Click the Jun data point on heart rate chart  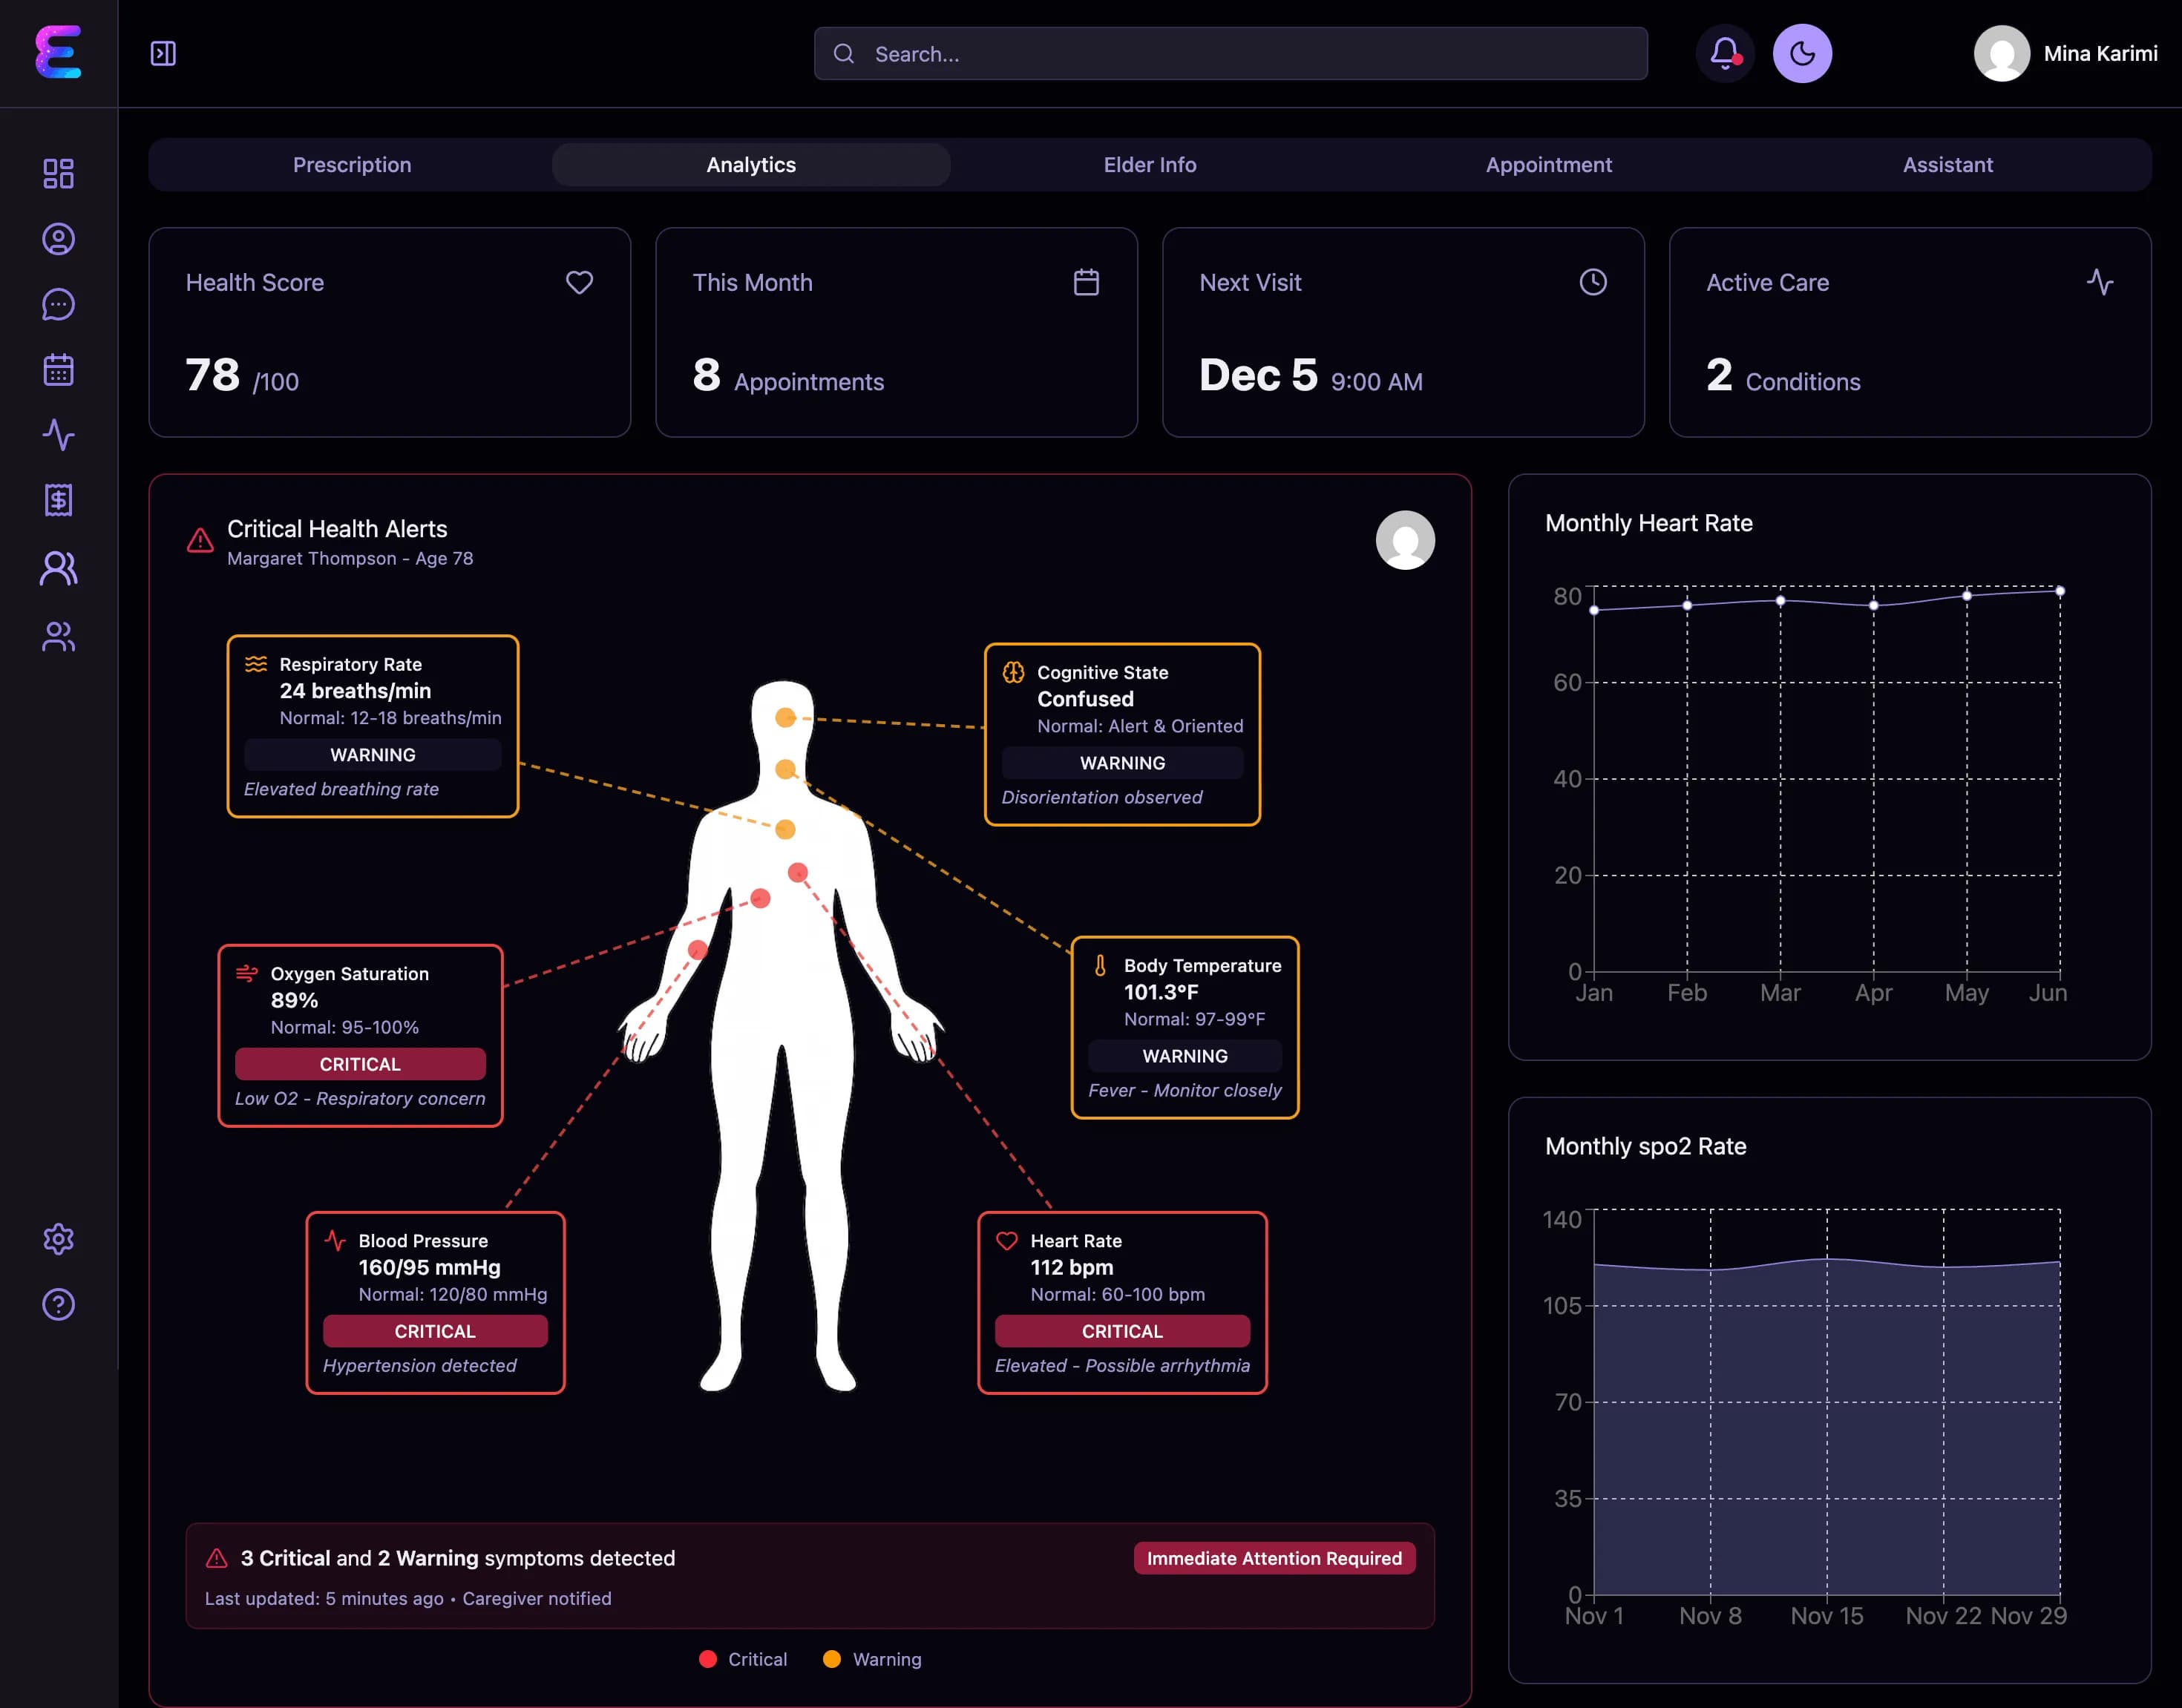coord(2060,591)
